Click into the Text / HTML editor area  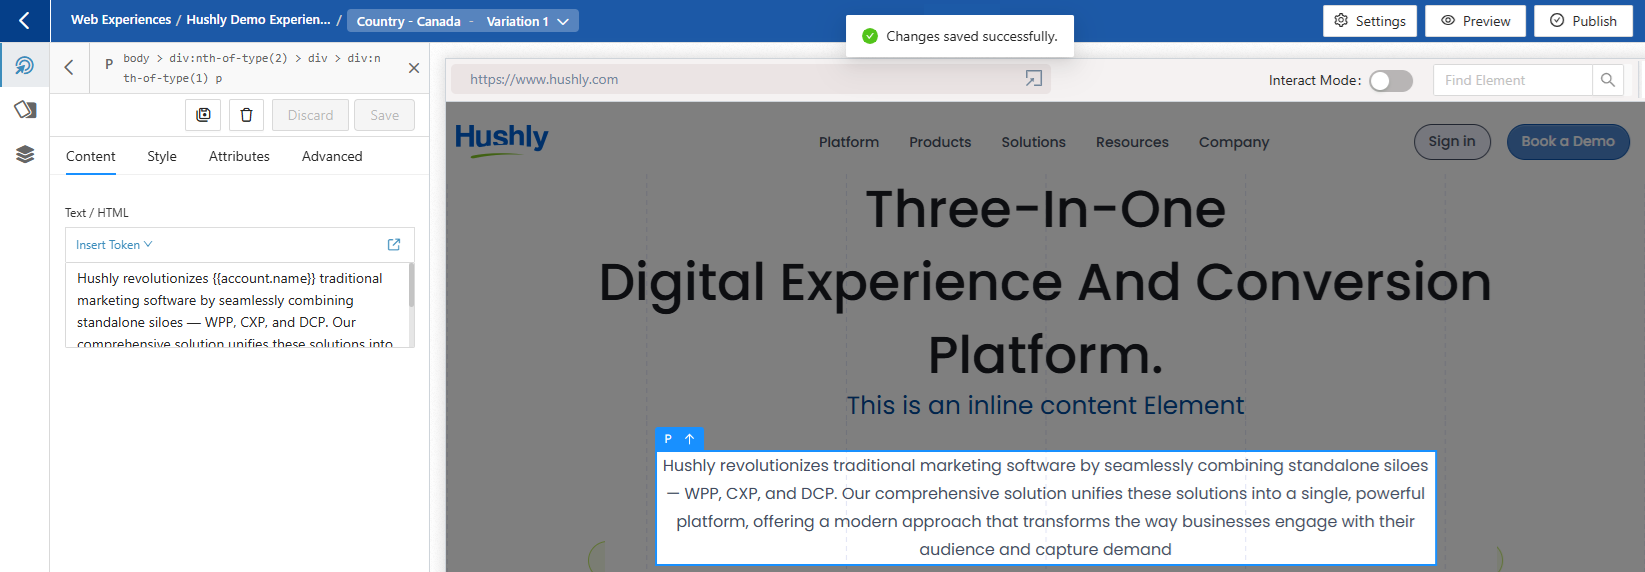(237, 305)
